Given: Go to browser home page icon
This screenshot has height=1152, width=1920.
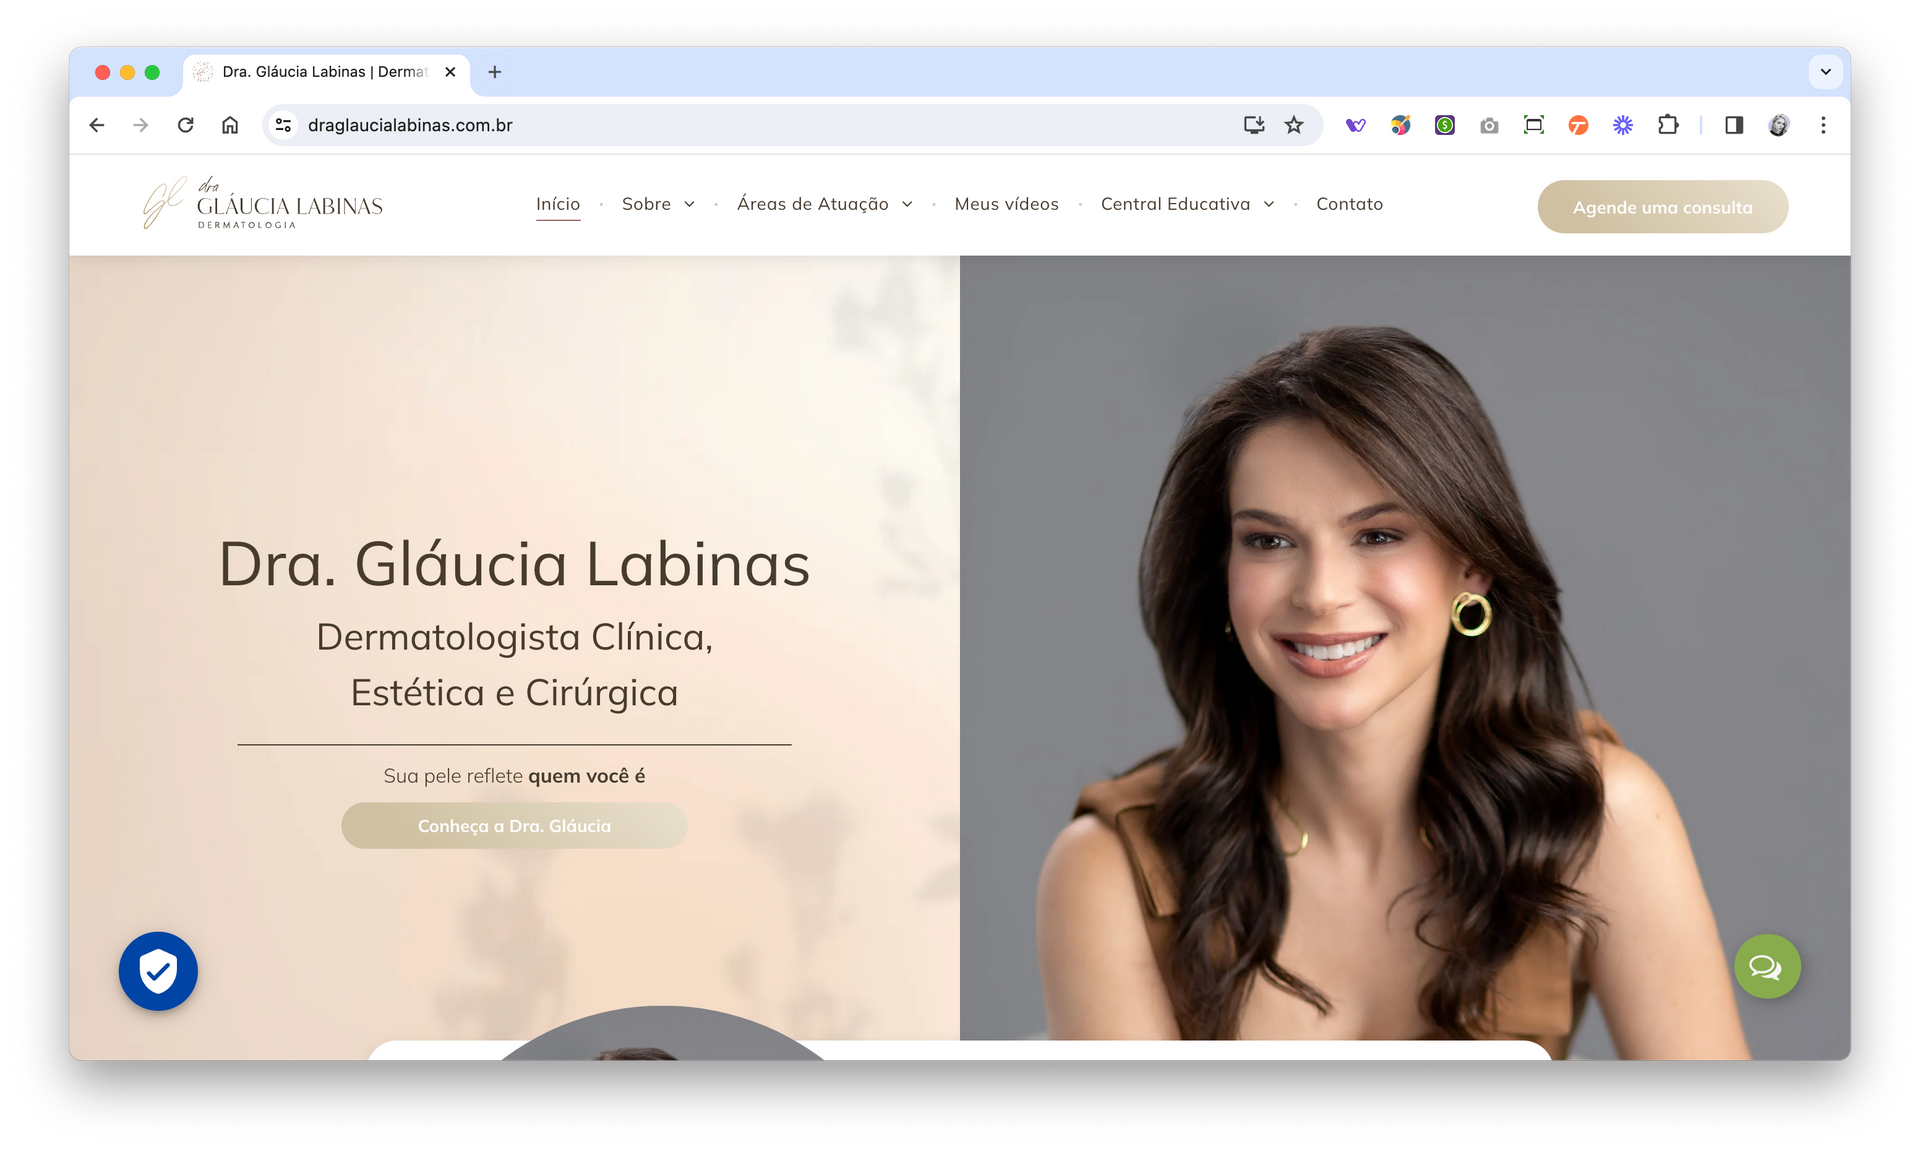Looking at the screenshot, I should pyautogui.click(x=230, y=125).
